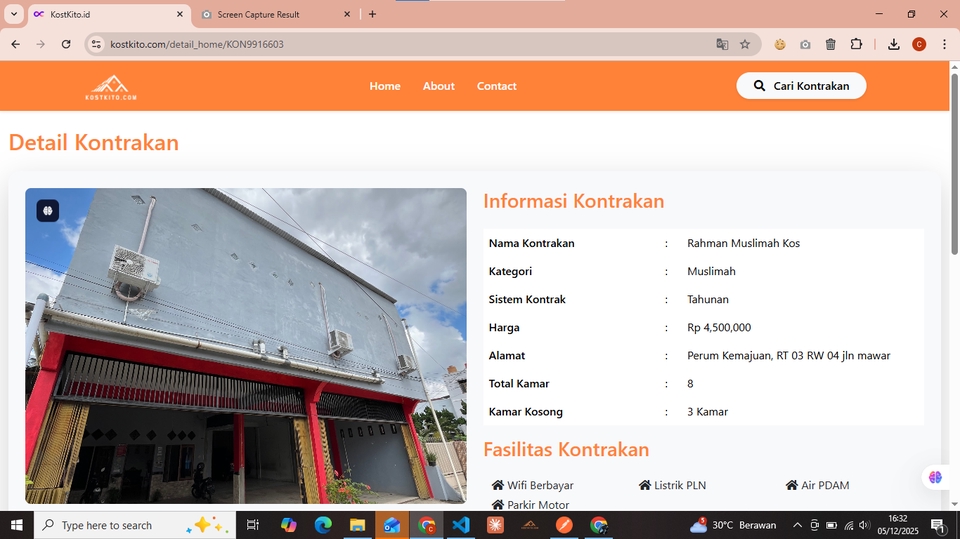The image size is (960, 539).
Task: Click the Fasilitas Kontrakan heading
Action: 566,450
